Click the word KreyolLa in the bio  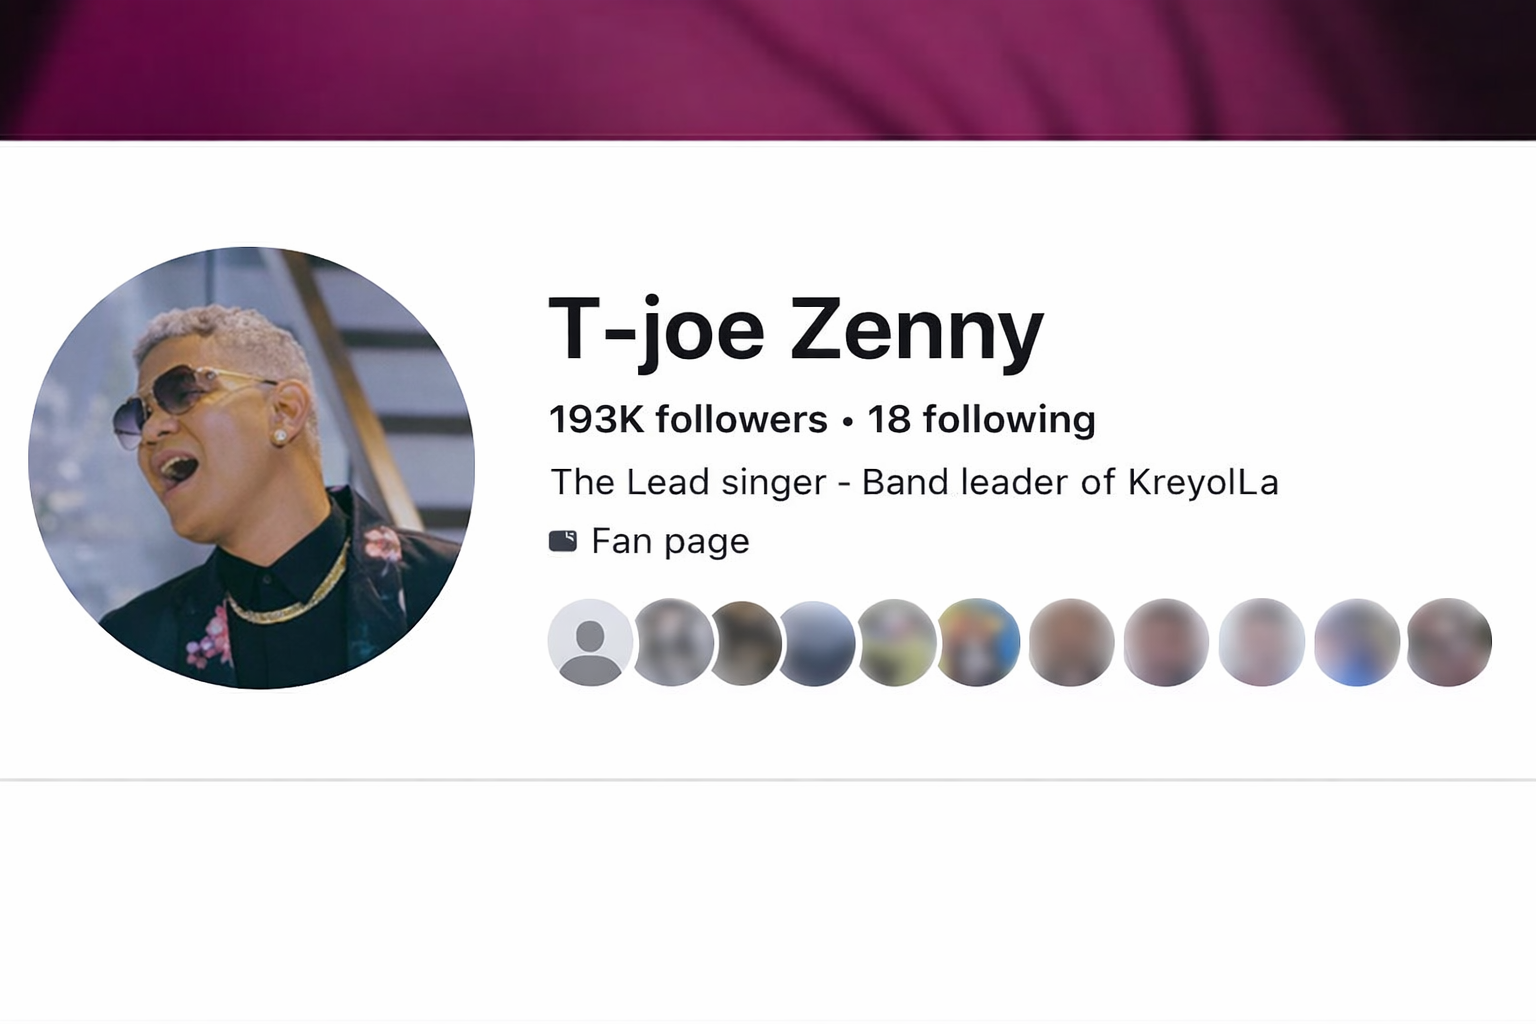(1203, 482)
